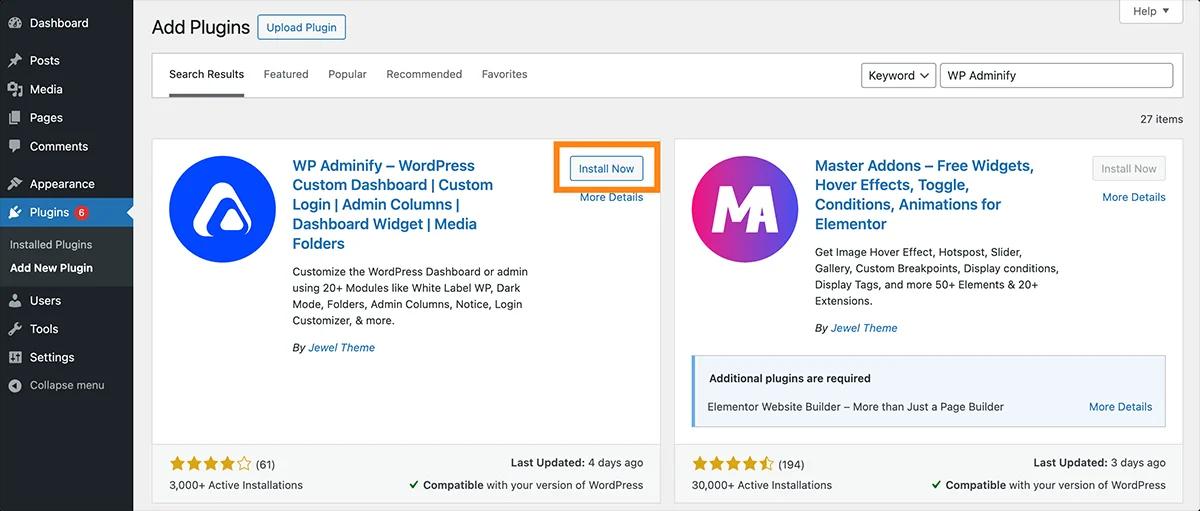The height and width of the screenshot is (511, 1200).
Task: Click the Users menu label
Action: pos(45,300)
